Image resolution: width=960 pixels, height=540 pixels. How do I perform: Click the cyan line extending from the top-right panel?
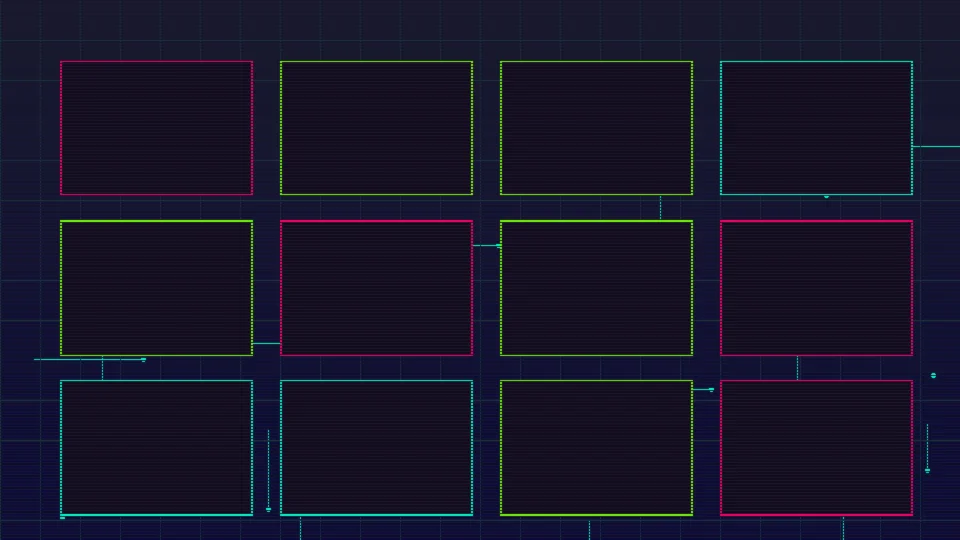pos(936,146)
